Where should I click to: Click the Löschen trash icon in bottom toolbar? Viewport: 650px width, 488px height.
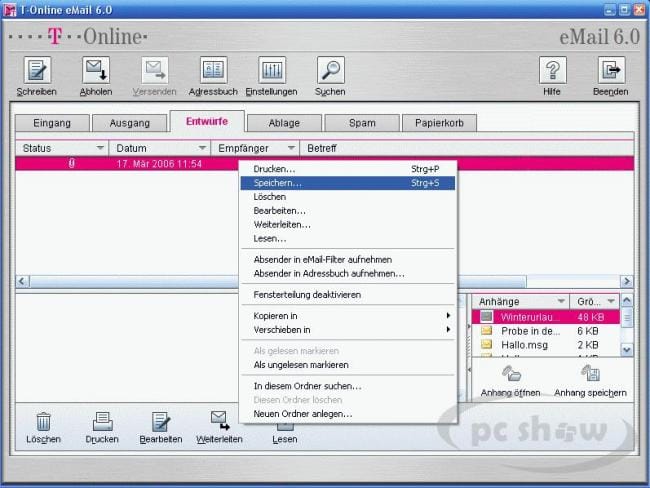click(44, 422)
